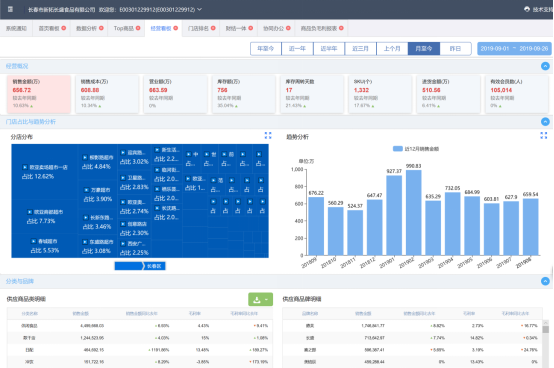
Task: Click the 1,244,523.95 sales cell
Action: [92, 338]
